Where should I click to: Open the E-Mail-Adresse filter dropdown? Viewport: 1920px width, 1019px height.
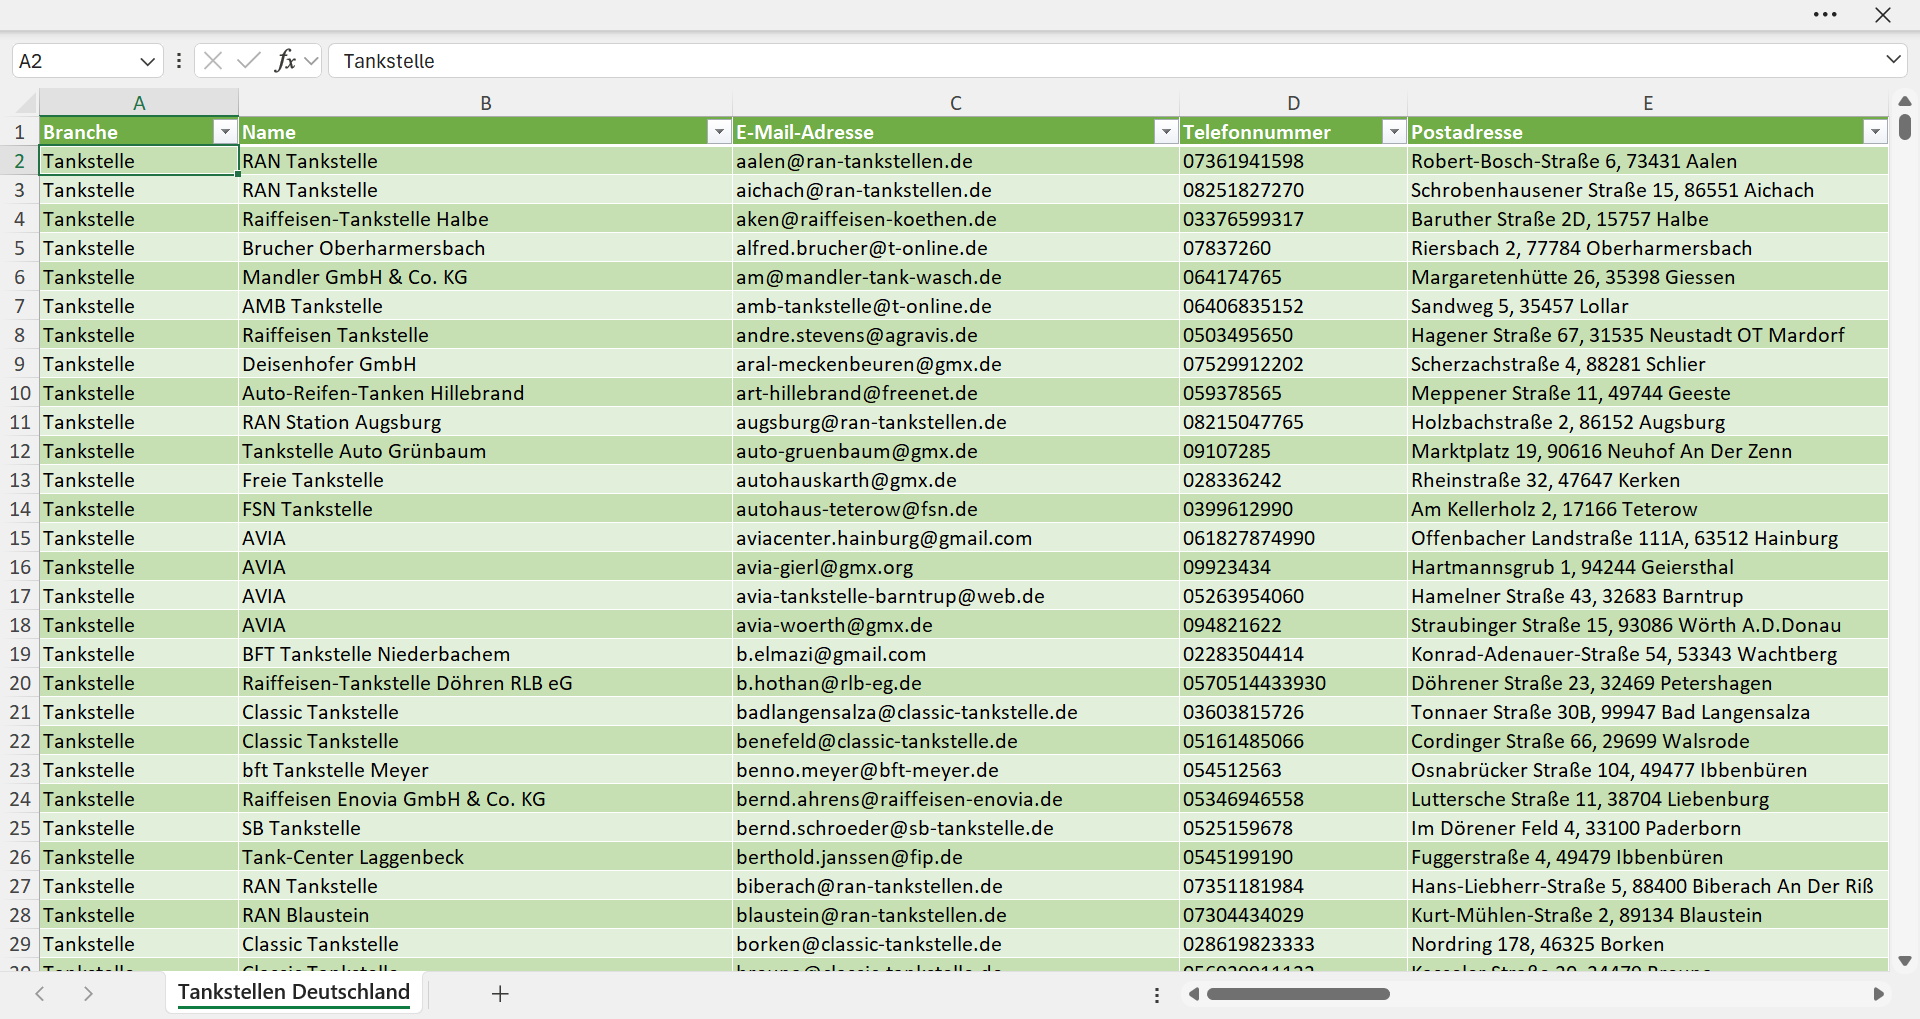[1166, 132]
